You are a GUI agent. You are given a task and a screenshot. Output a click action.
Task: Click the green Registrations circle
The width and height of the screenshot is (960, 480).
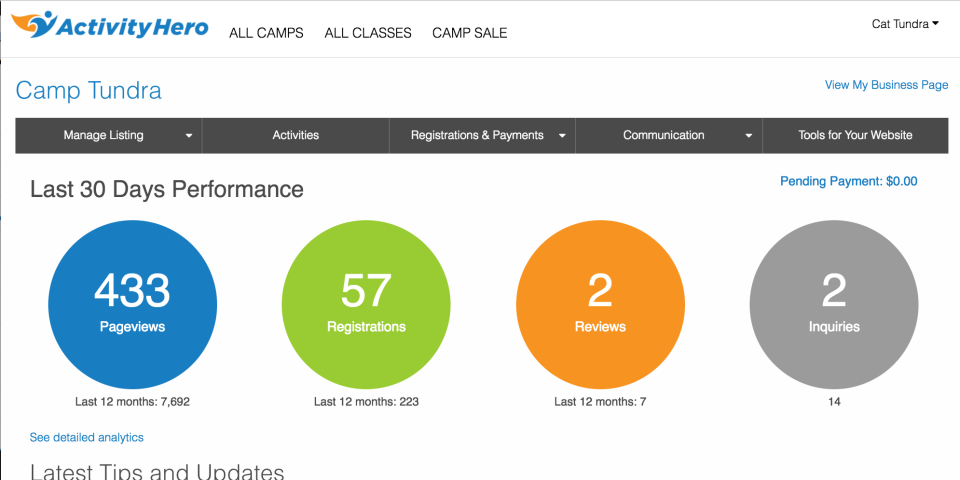click(366, 304)
